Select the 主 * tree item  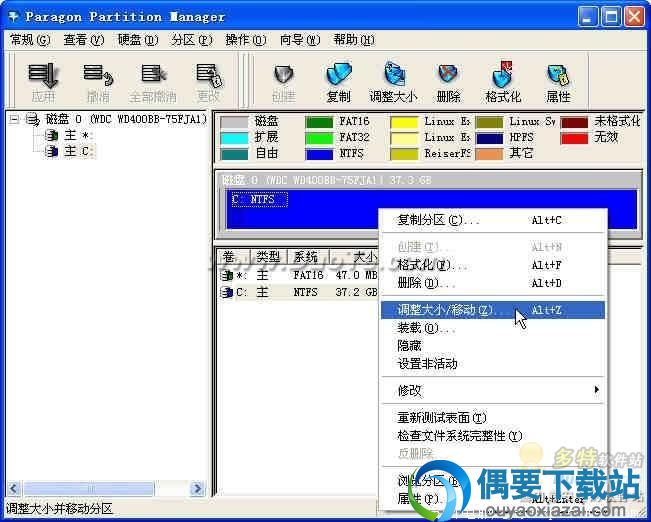78,135
